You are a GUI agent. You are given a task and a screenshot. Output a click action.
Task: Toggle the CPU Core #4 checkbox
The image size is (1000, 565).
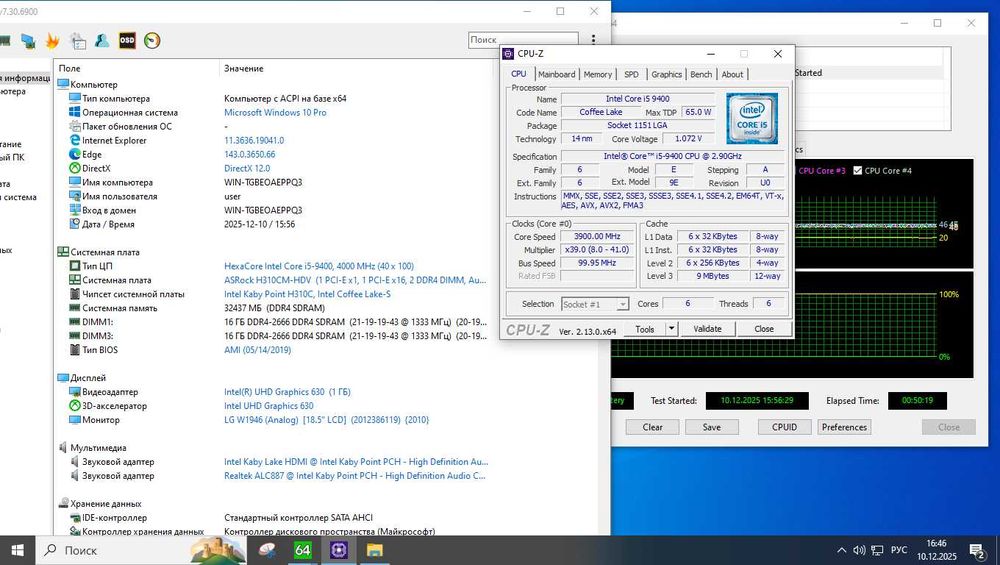coord(858,170)
